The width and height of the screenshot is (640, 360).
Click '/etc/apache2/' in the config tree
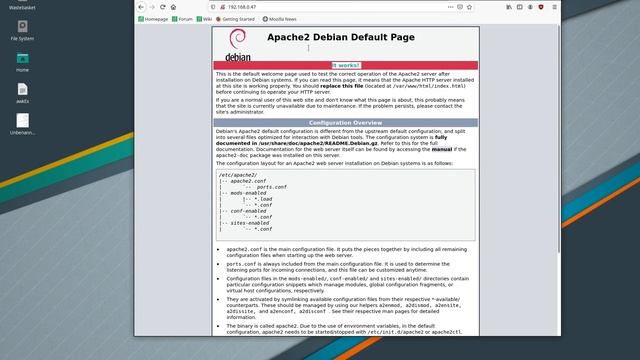tap(238, 175)
